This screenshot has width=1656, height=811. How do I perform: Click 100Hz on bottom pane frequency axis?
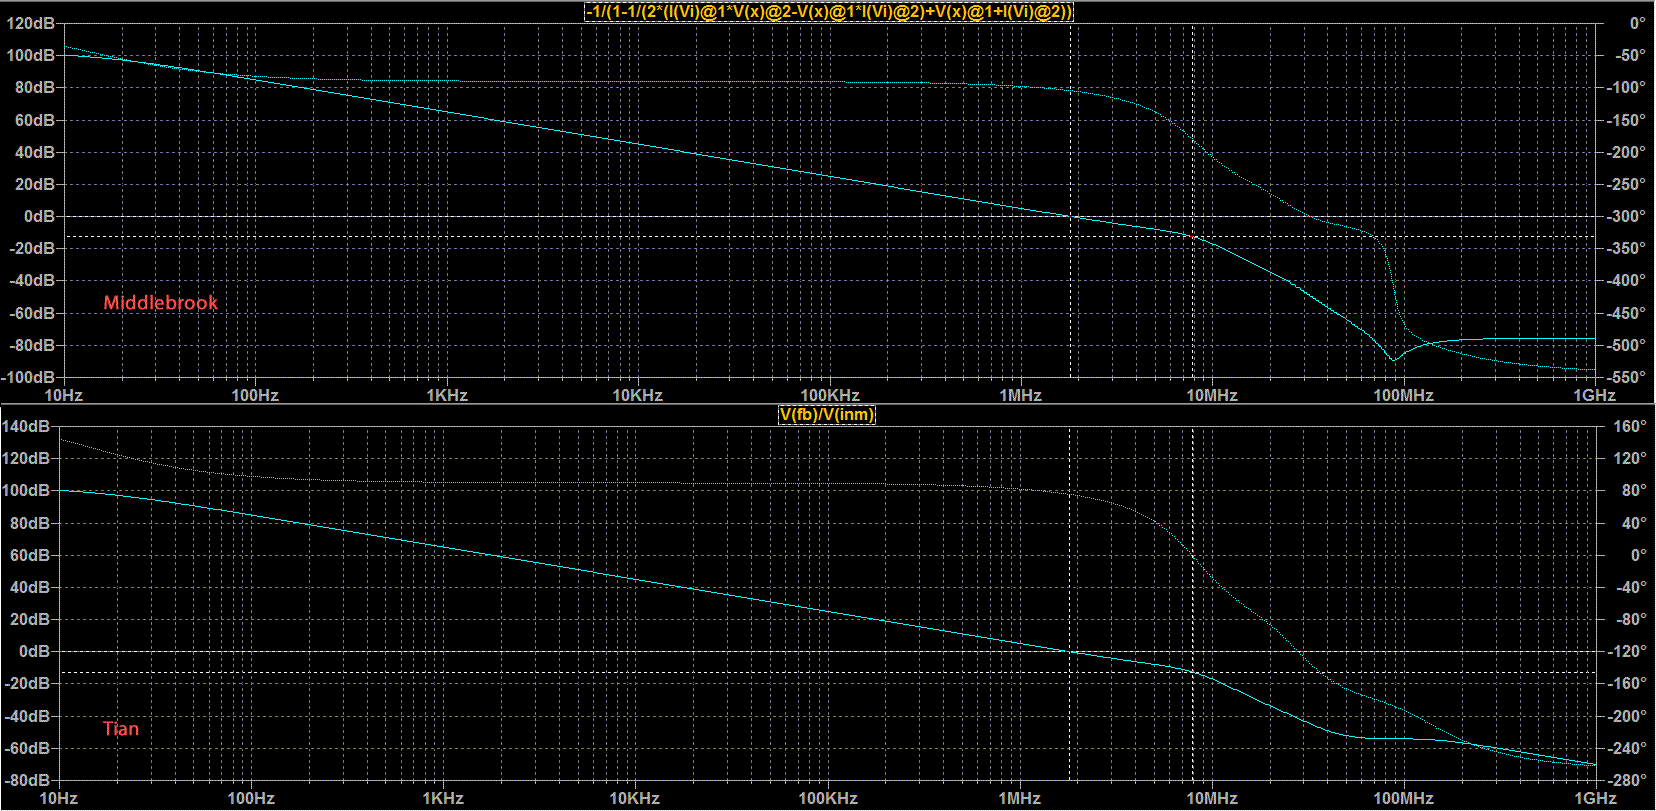click(x=251, y=798)
